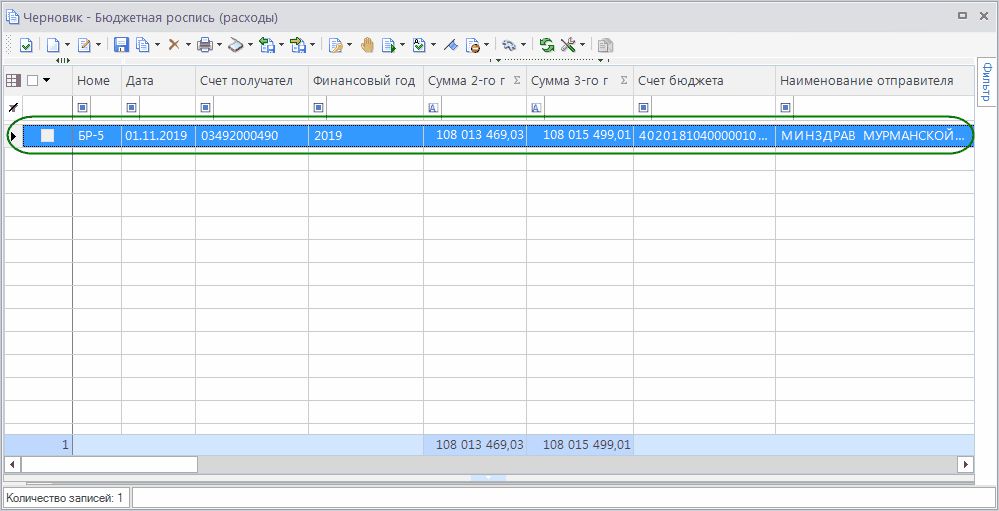Click the green Refresh arrows icon
This screenshot has height=511, width=999.
(x=547, y=45)
